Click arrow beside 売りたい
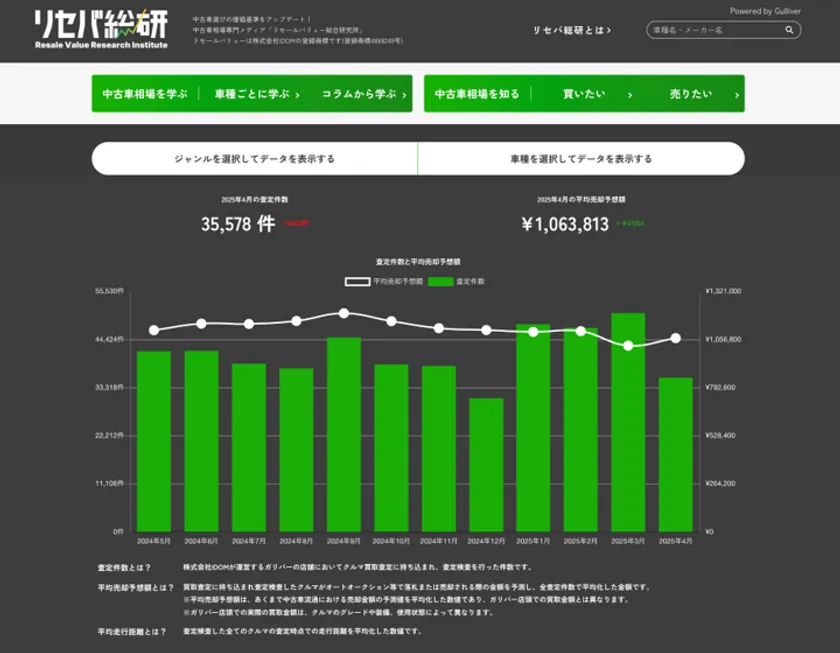840x653 pixels. 737,95
